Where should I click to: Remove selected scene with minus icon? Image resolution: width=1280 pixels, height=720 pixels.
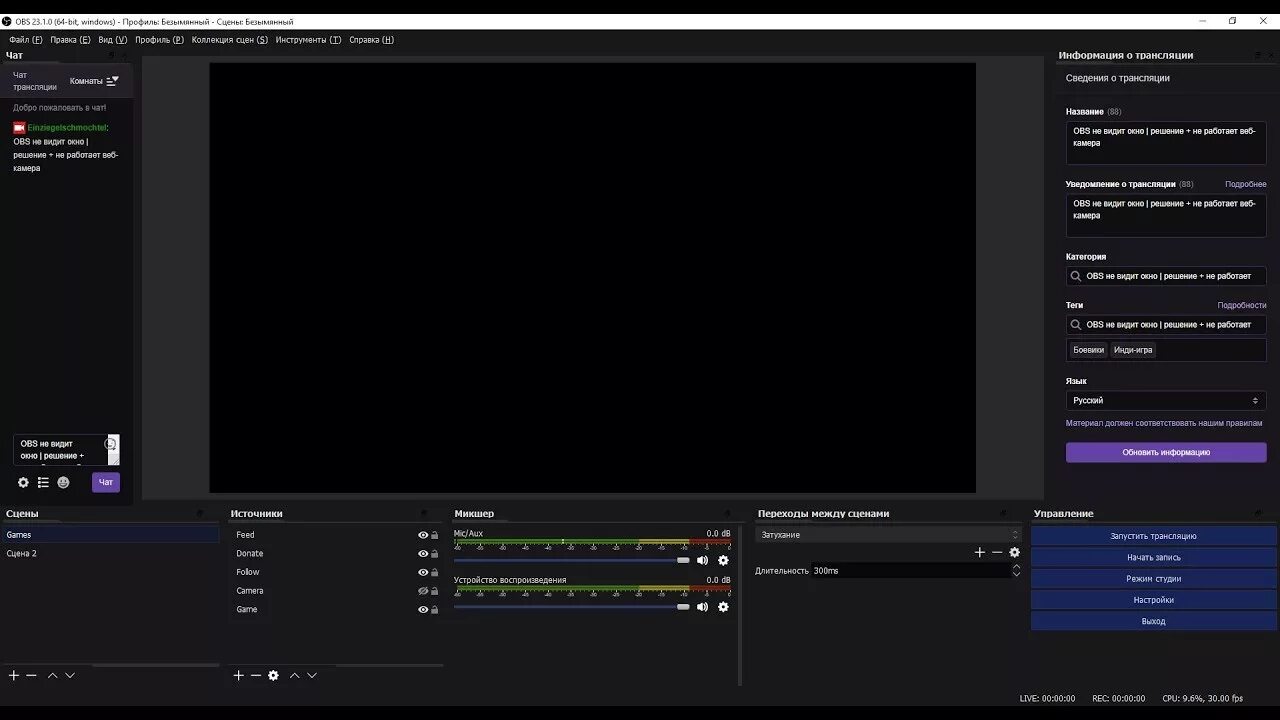pyautogui.click(x=31, y=675)
